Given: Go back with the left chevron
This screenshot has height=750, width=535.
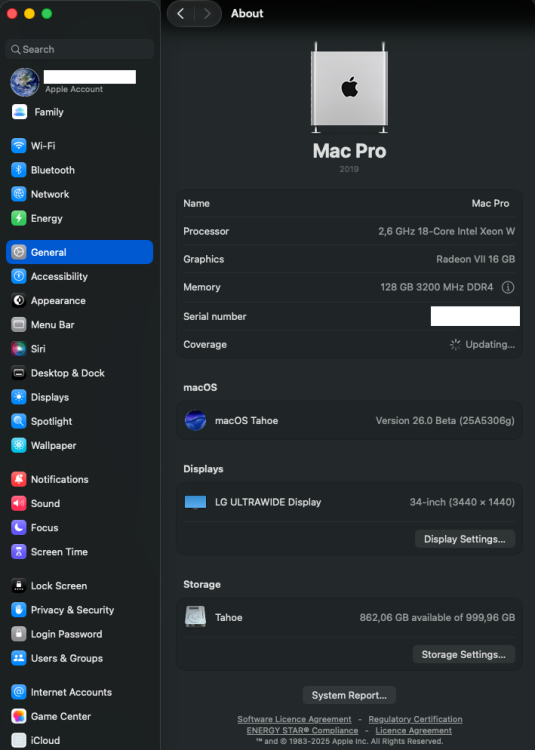Looking at the screenshot, I should pos(181,13).
